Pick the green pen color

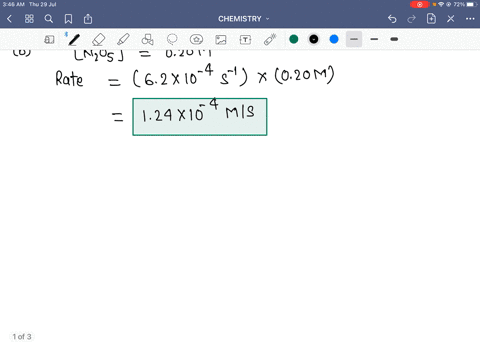point(294,39)
